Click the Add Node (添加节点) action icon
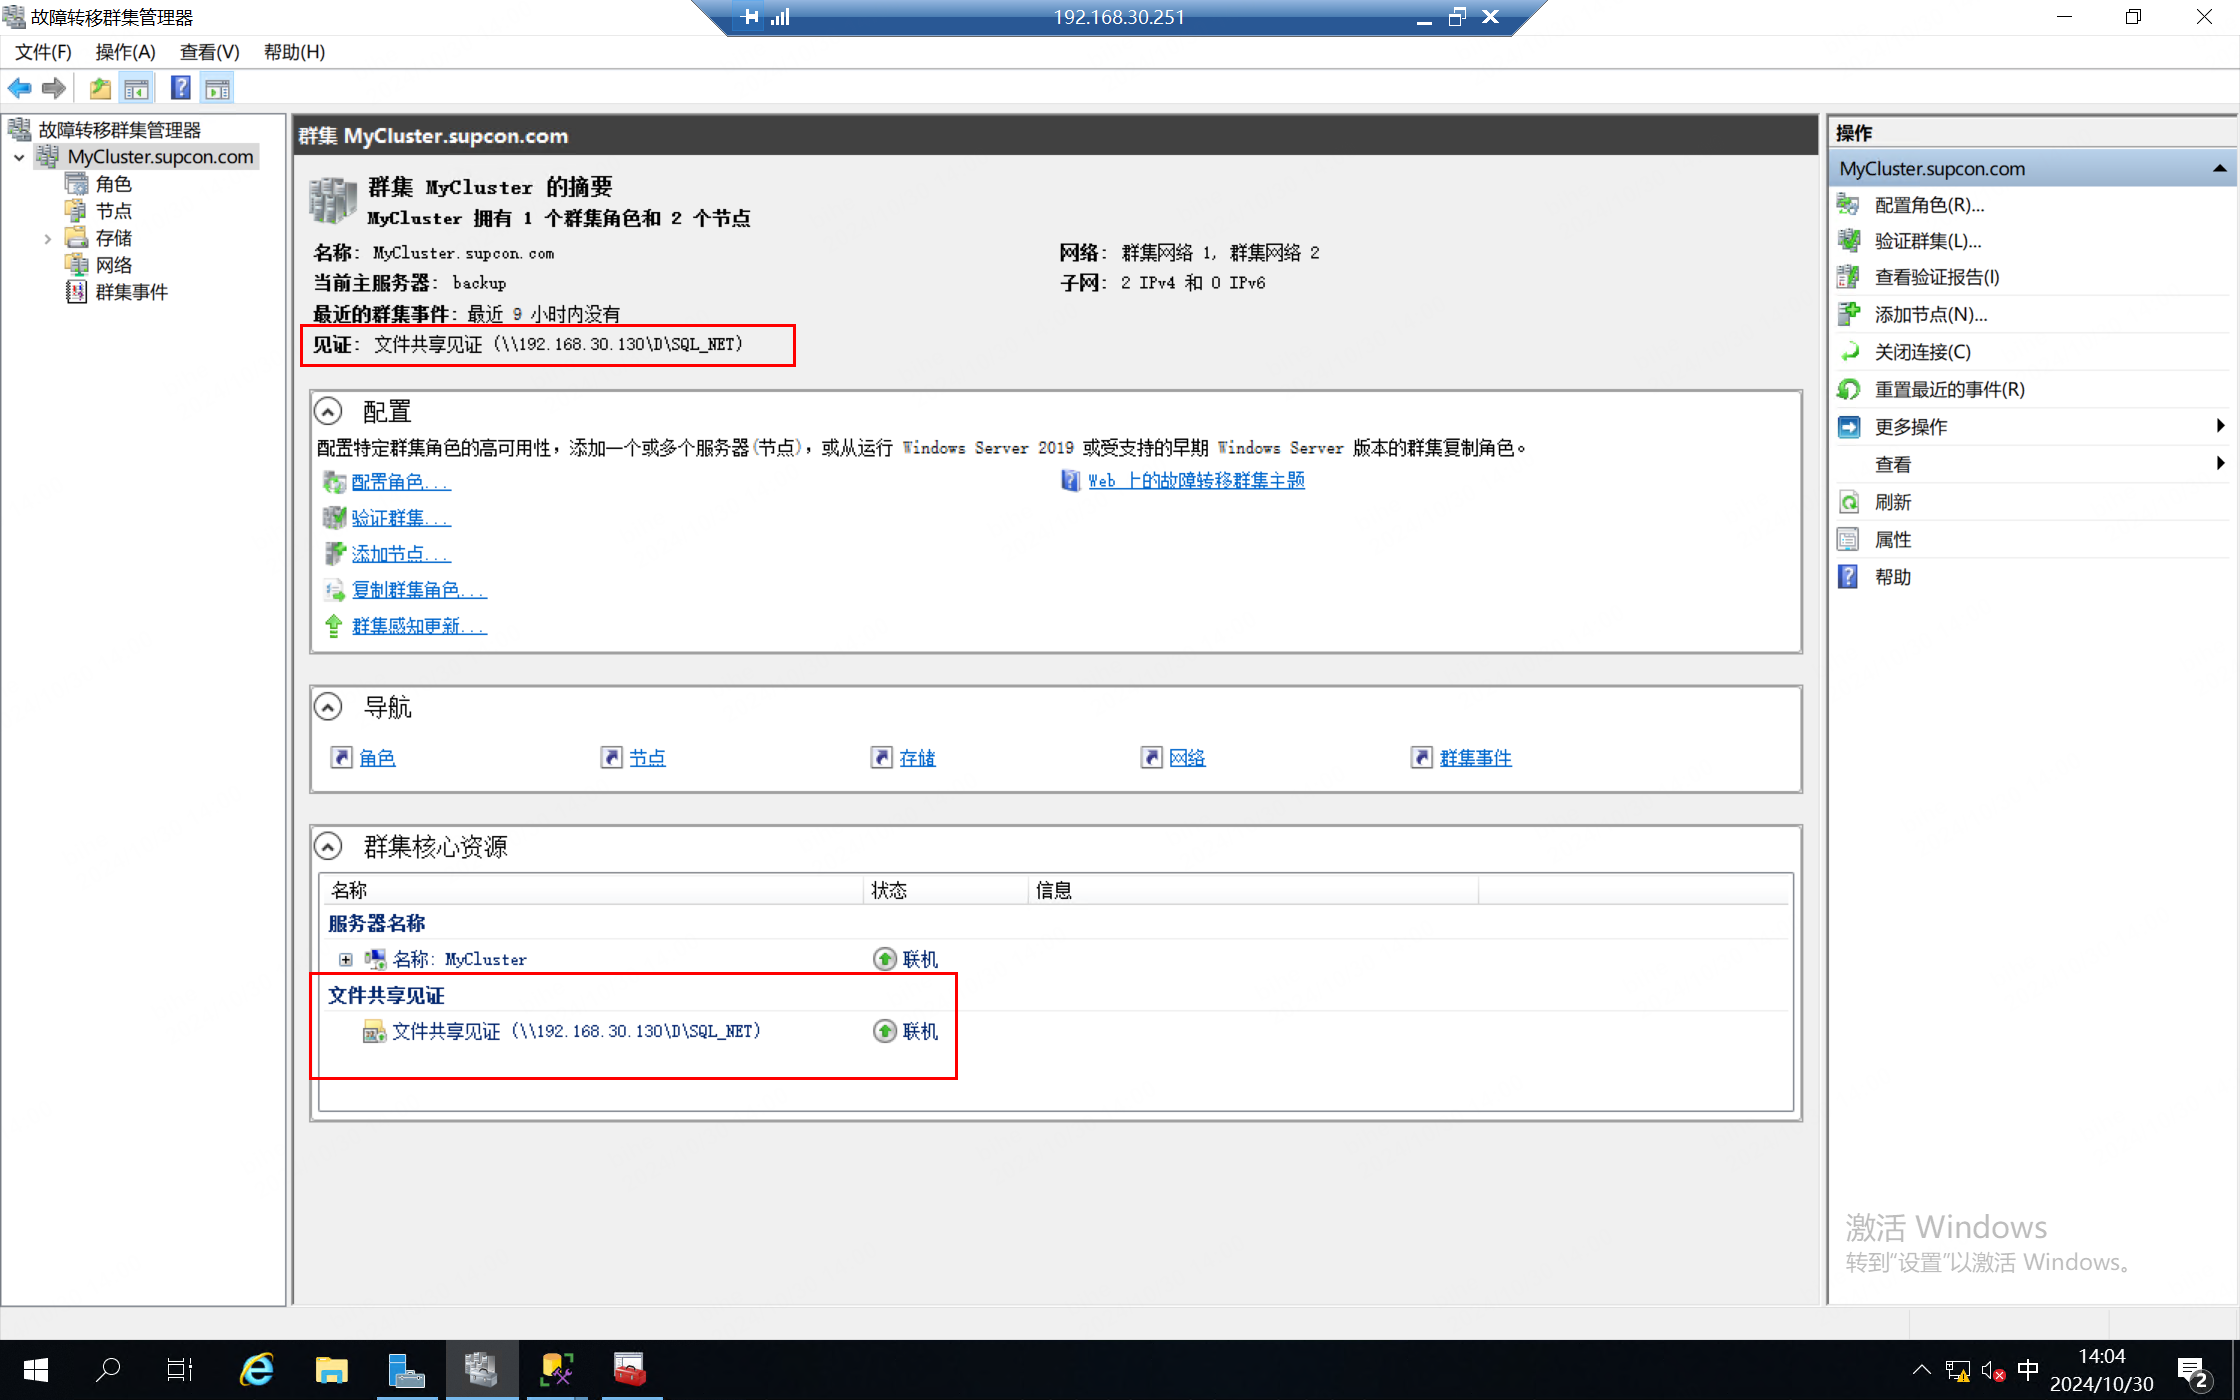Image resolution: width=2240 pixels, height=1400 pixels. pyautogui.click(x=1849, y=315)
